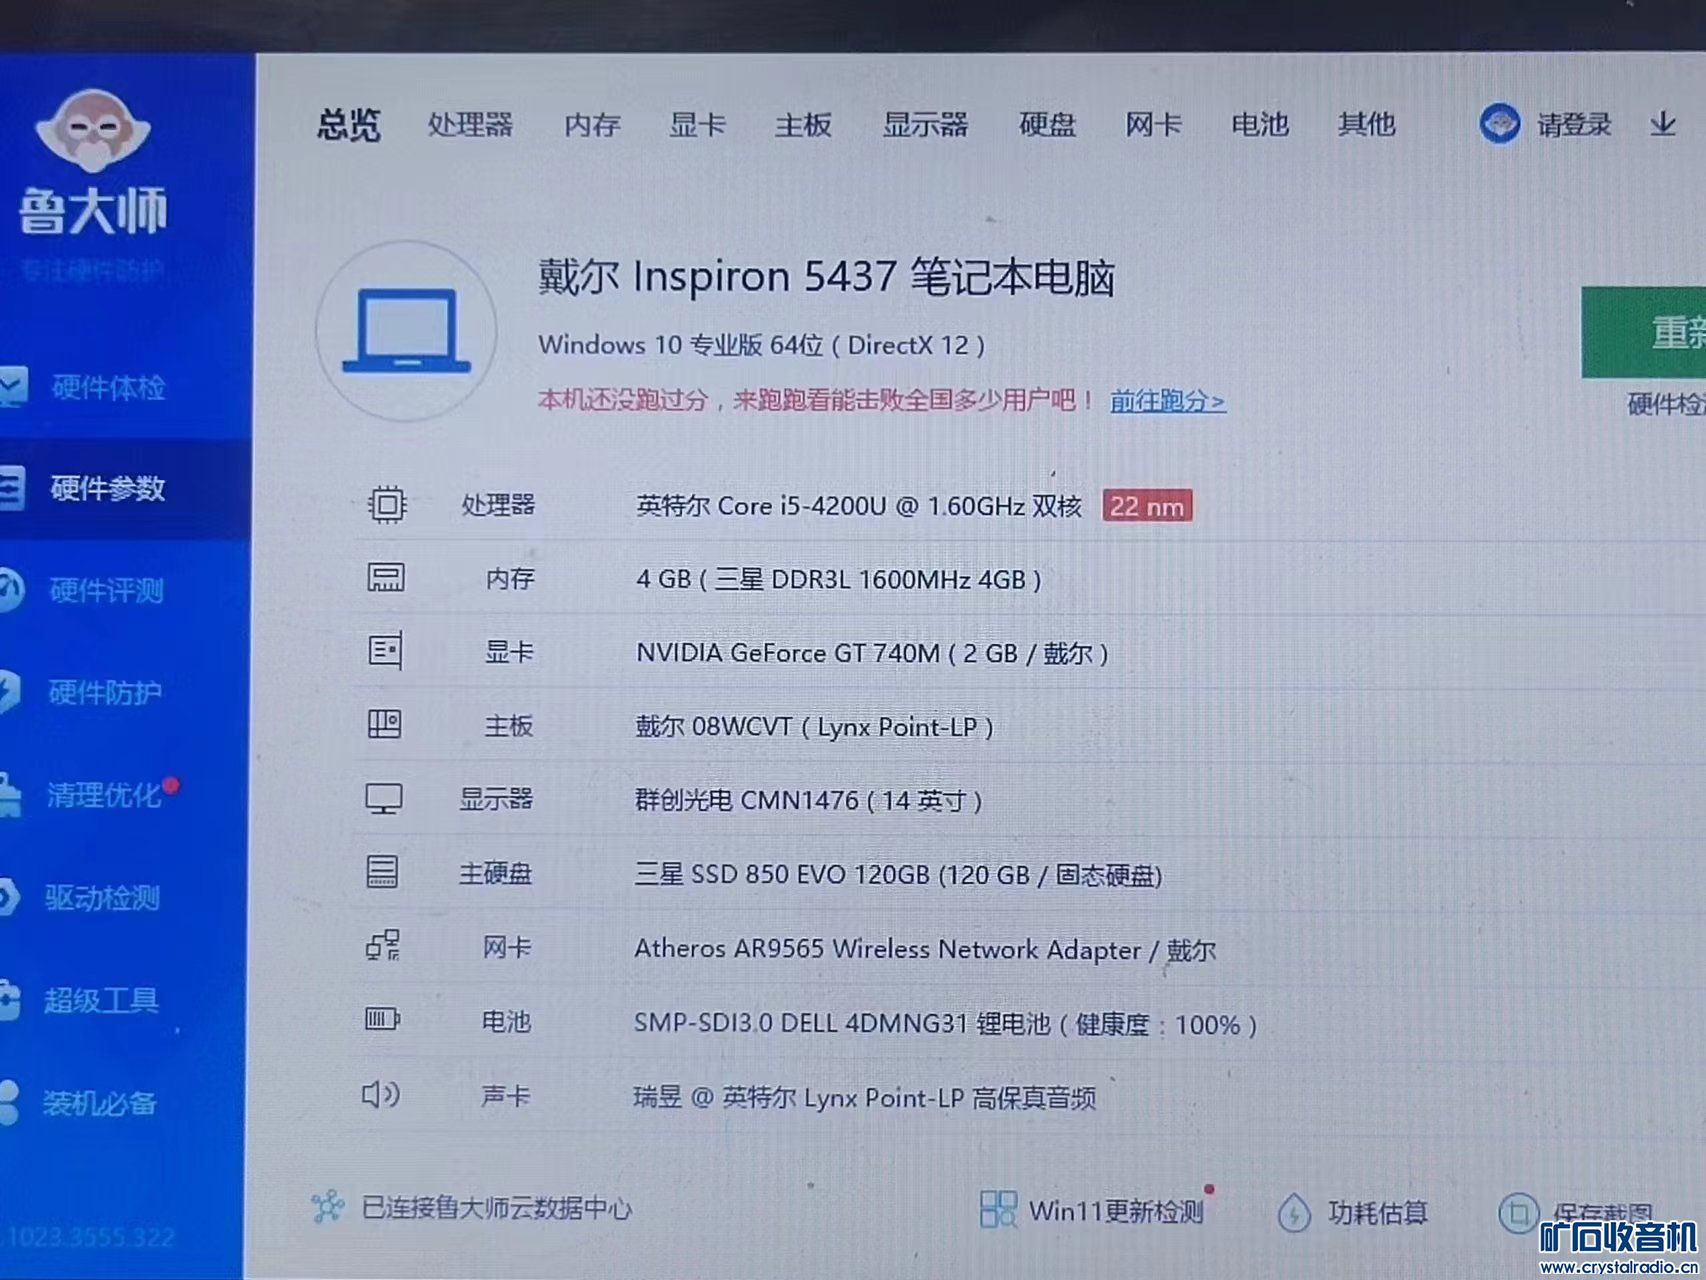The image size is (1706, 1280).
Task: Click the main hard disk icon
Action: (382, 872)
